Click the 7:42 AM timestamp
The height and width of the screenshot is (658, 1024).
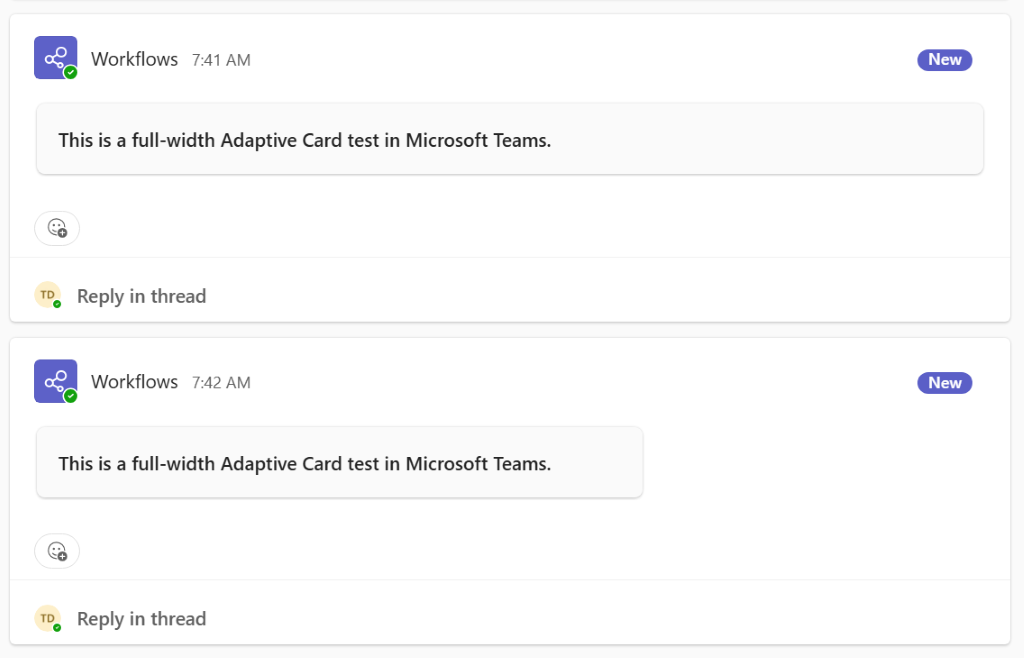(x=221, y=383)
